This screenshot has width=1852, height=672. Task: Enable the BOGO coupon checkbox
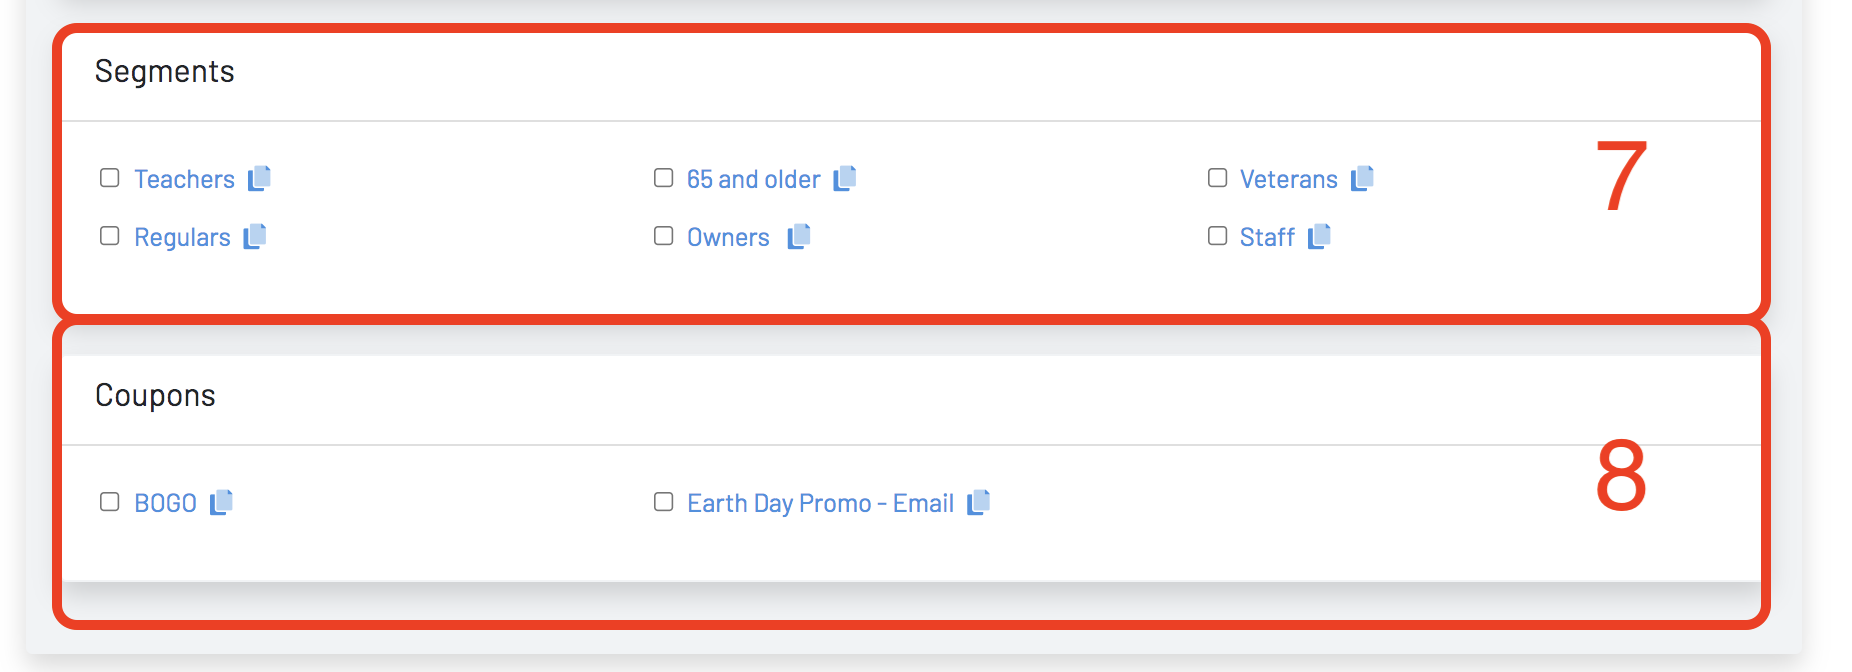tap(110, 502)
